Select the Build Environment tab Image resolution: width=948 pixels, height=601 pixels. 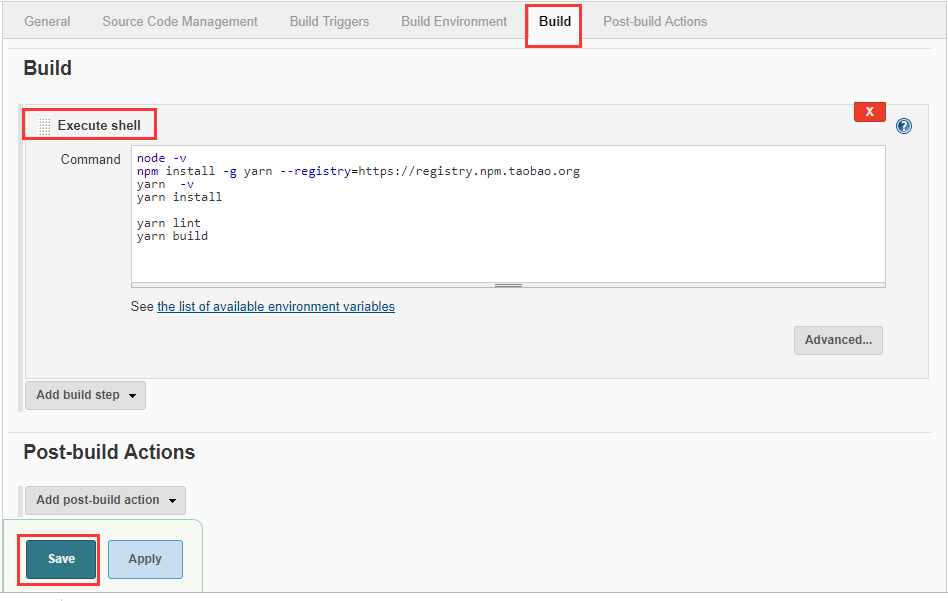(454, 21)
